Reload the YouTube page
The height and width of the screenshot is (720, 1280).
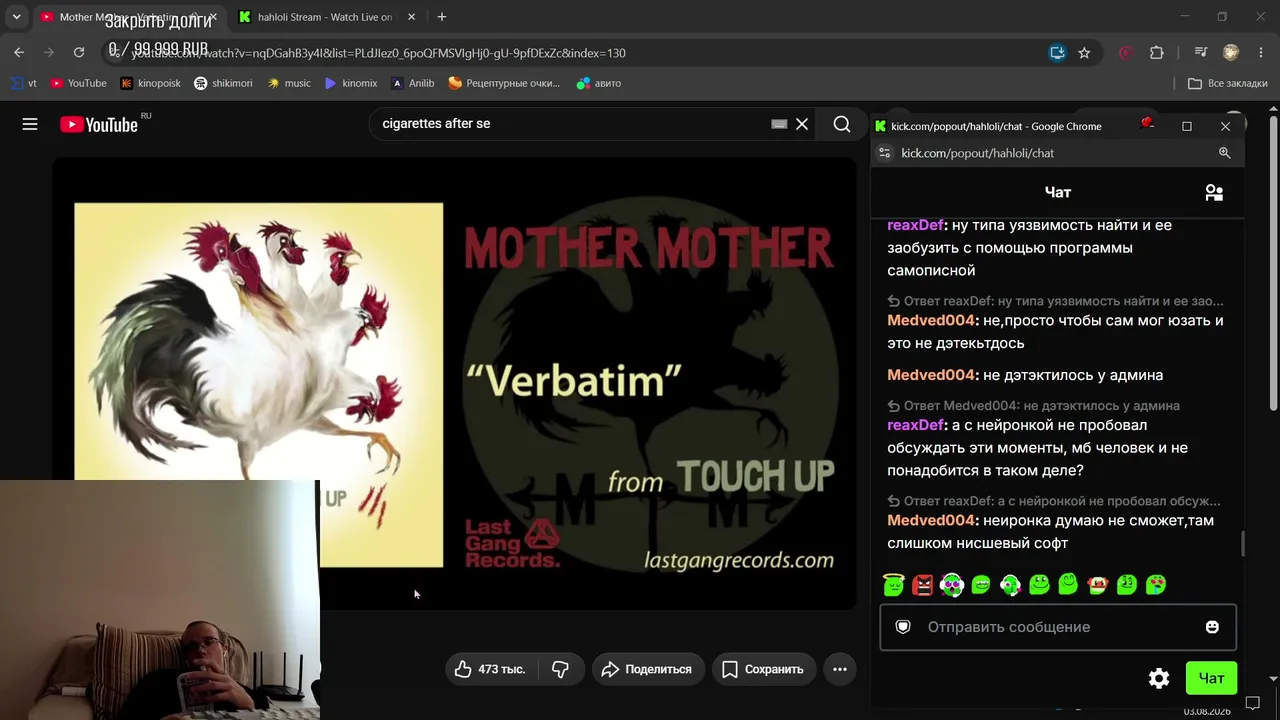pos(79,53)
